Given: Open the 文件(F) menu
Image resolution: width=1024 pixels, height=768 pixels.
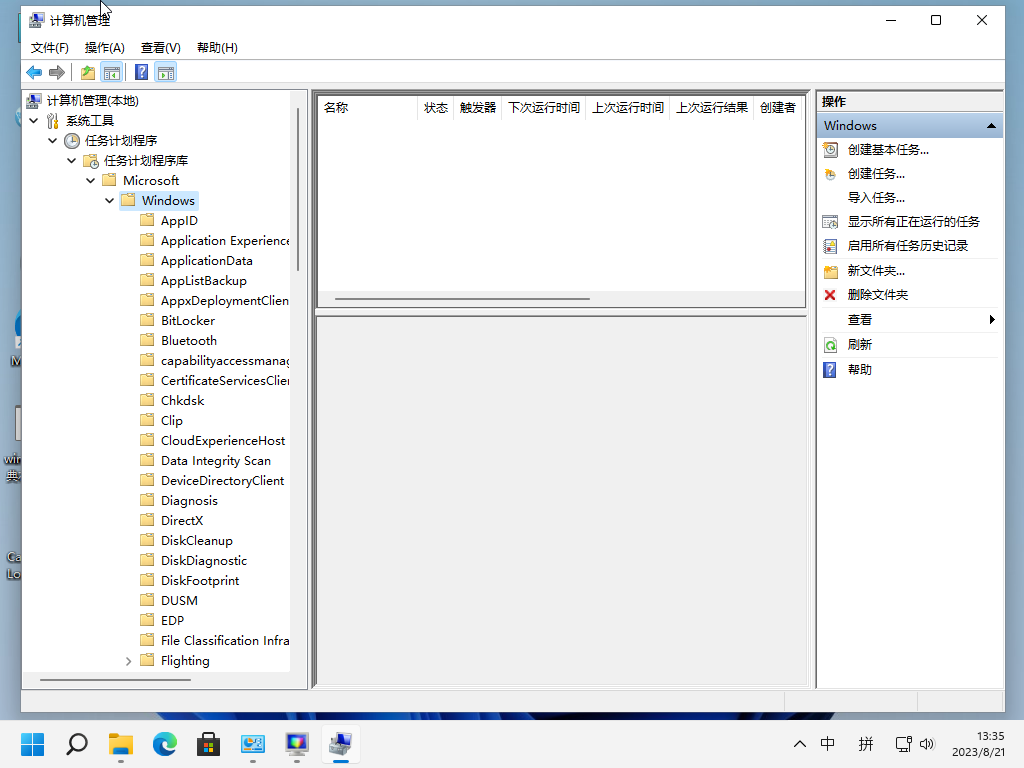Looking at the screenshot, I should [50, 48].
